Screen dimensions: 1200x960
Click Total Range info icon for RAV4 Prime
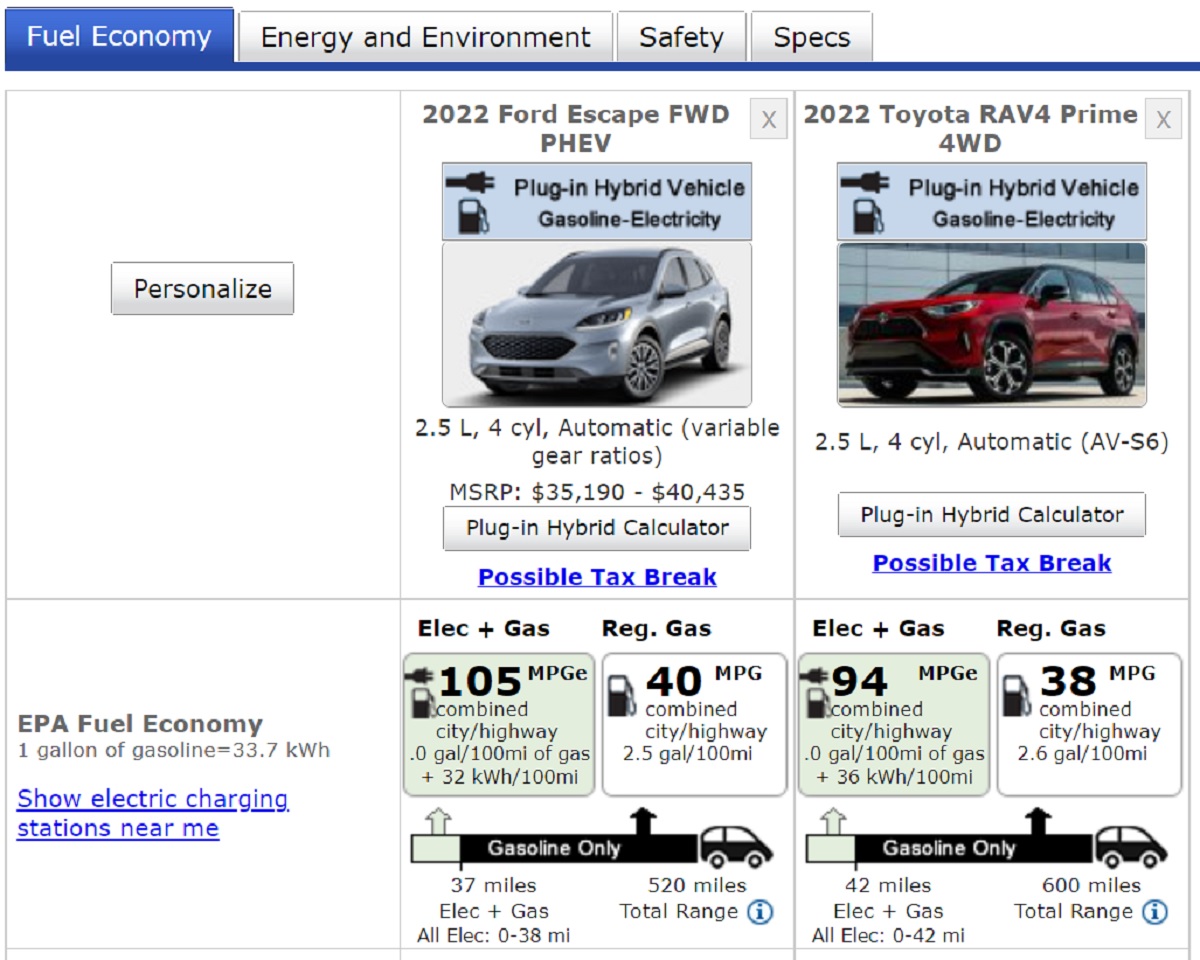[x=1155, y=912]
